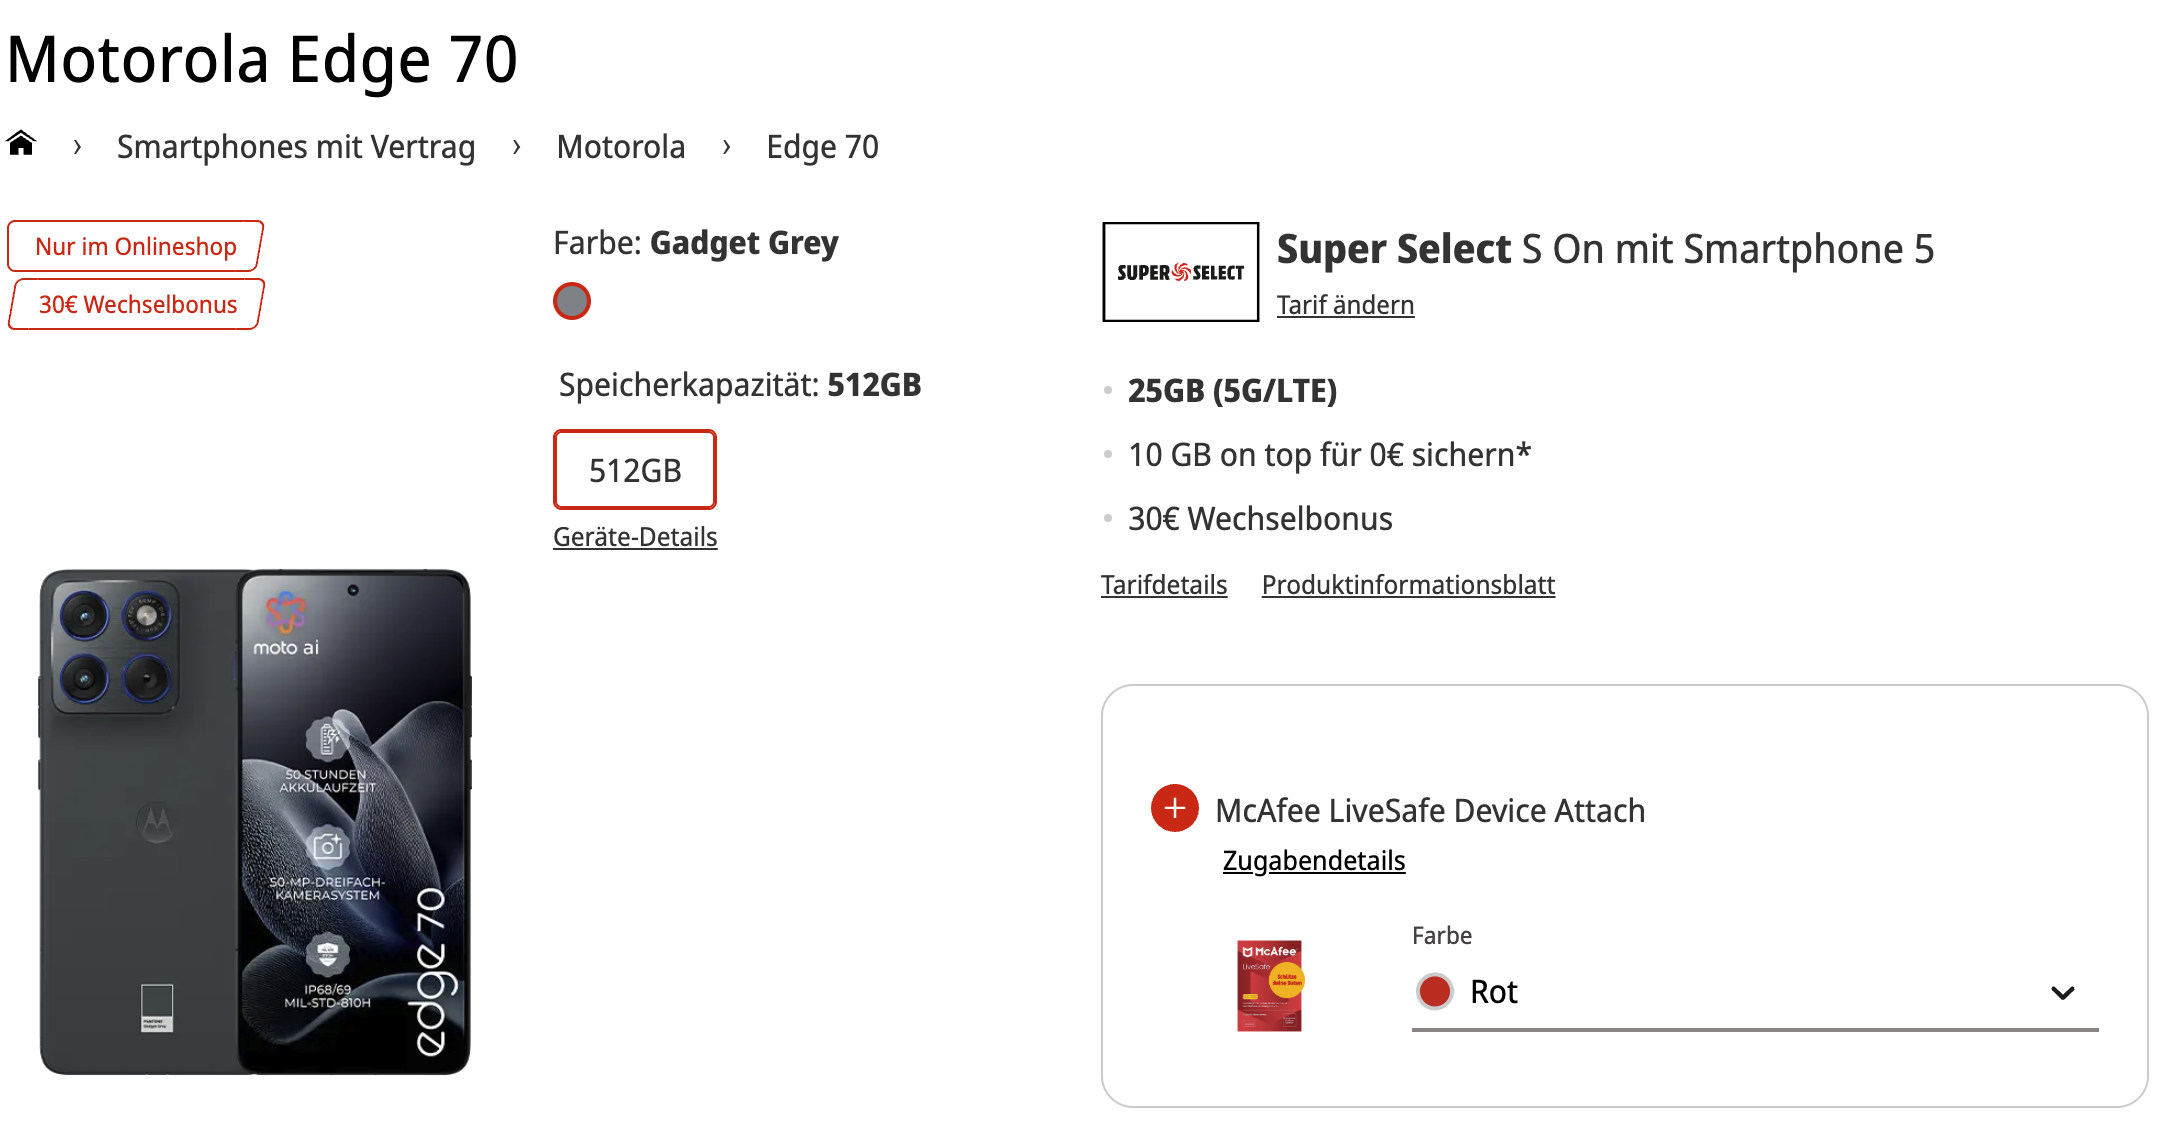Click the home icon in breadcrumb
This screenshot has width=2166, height=1138.
tap(21, 145)
